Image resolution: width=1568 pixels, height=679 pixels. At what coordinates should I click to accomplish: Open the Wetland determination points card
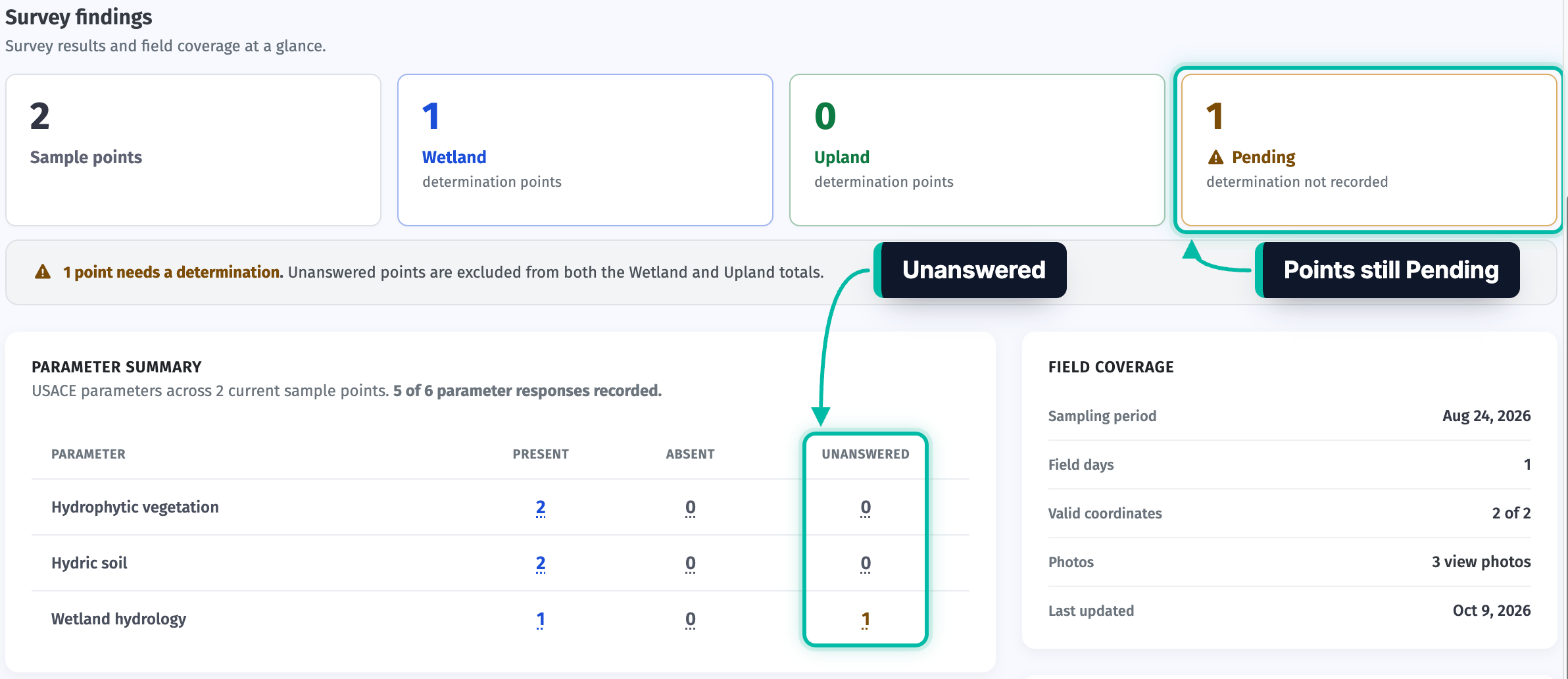coord(585,150)
